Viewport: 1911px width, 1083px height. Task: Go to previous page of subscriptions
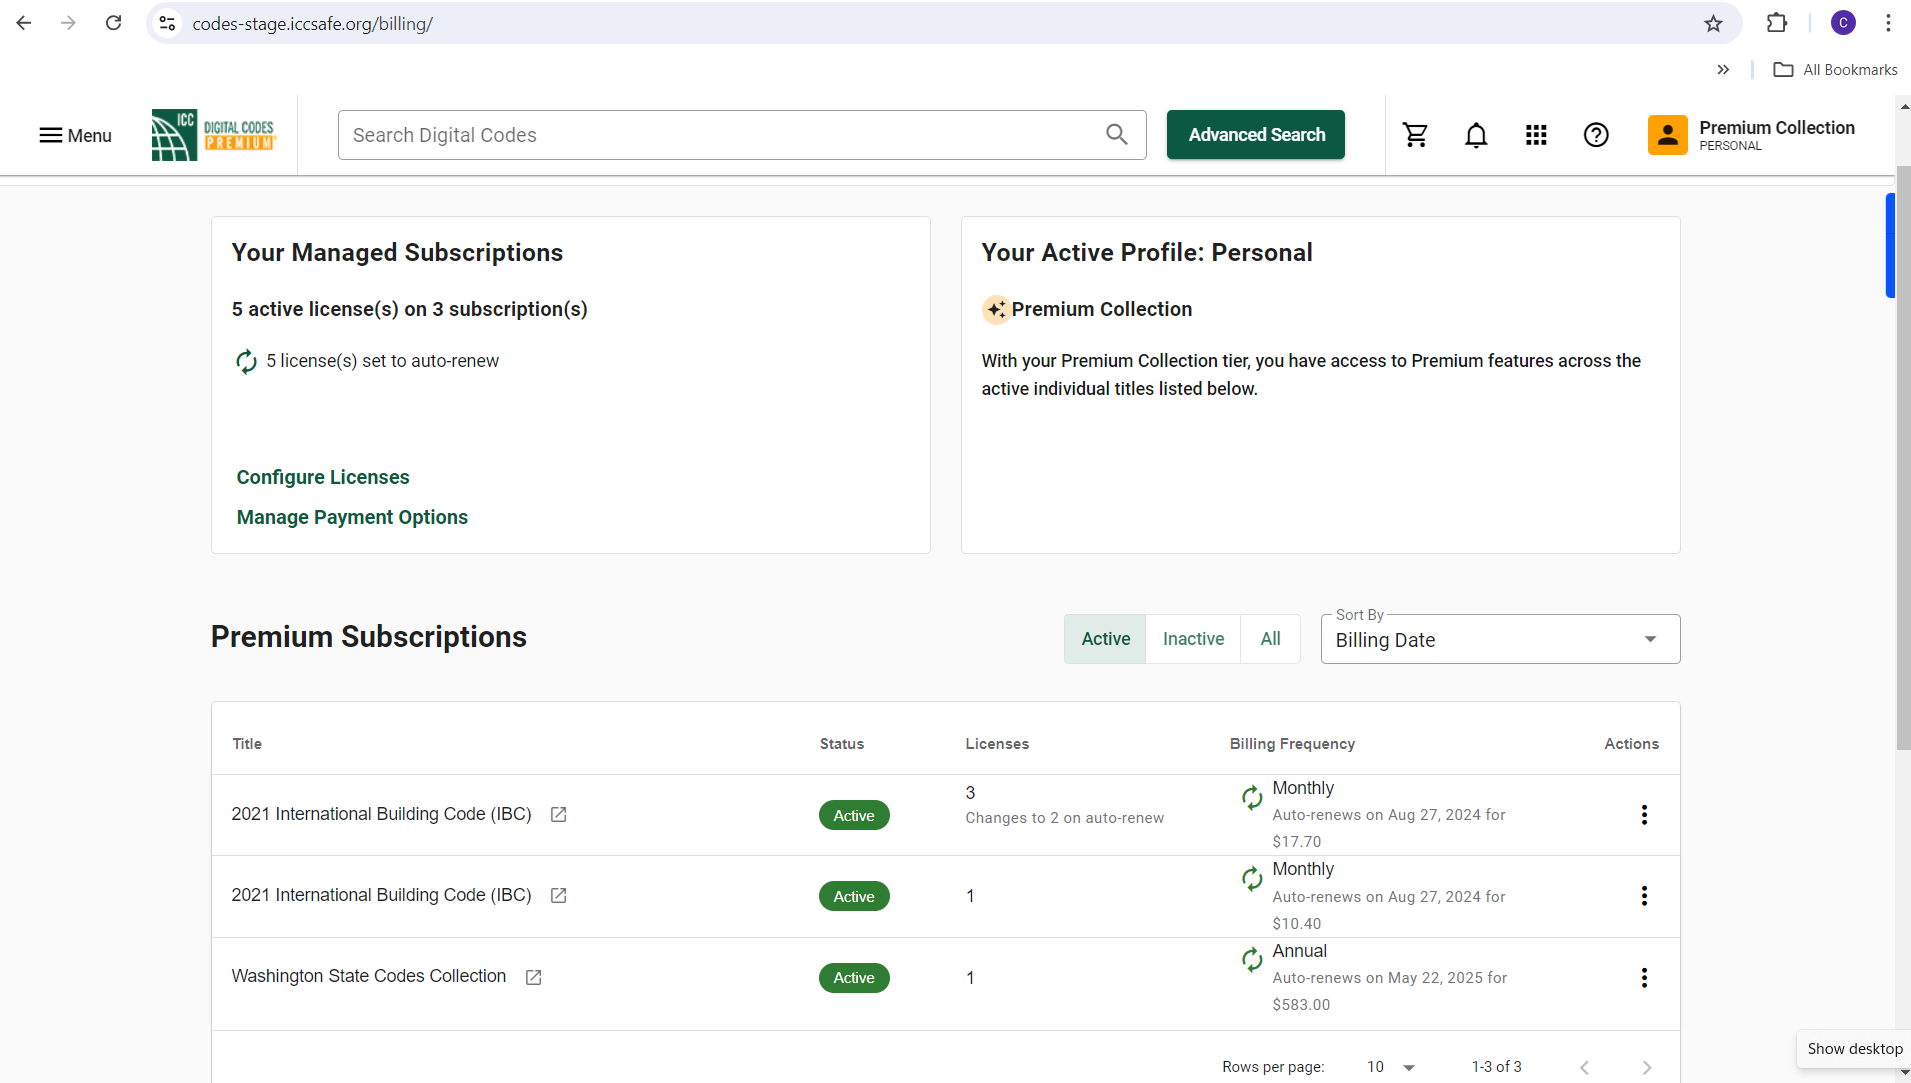tap(1585, 1067)
